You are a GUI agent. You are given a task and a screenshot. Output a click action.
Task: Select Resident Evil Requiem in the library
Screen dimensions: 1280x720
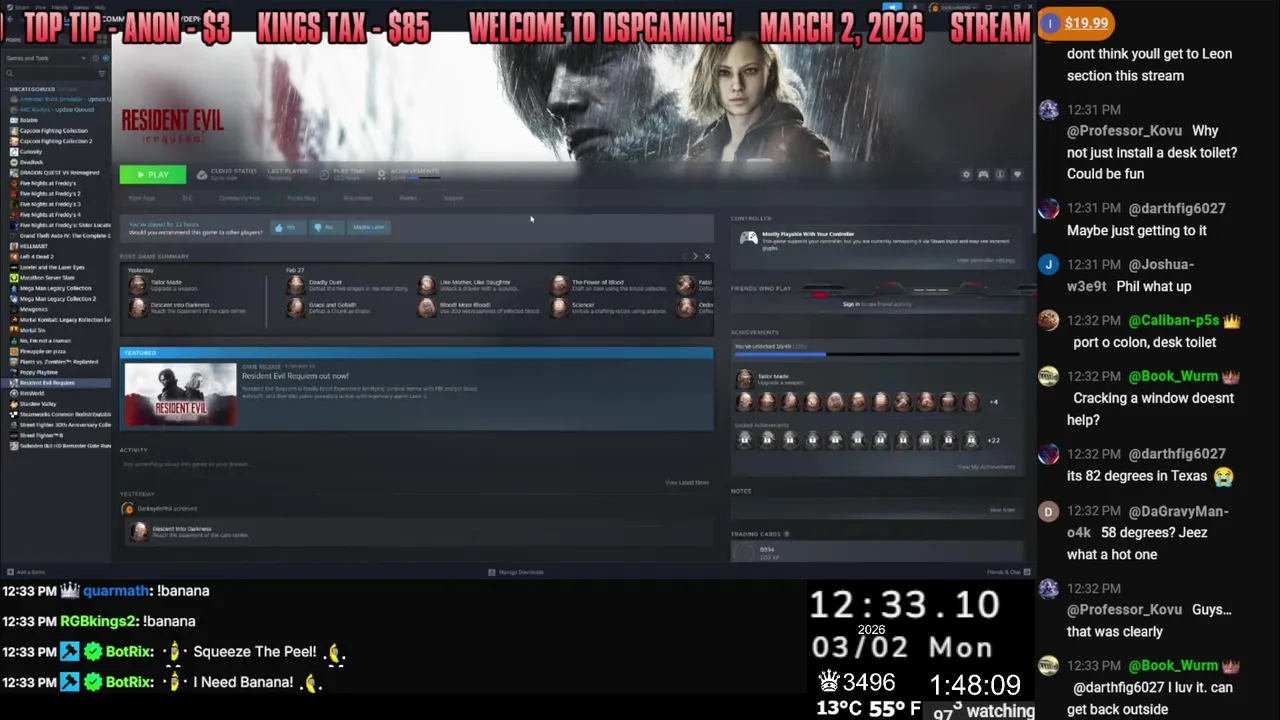pyautogui.click(x=58, y=382)
